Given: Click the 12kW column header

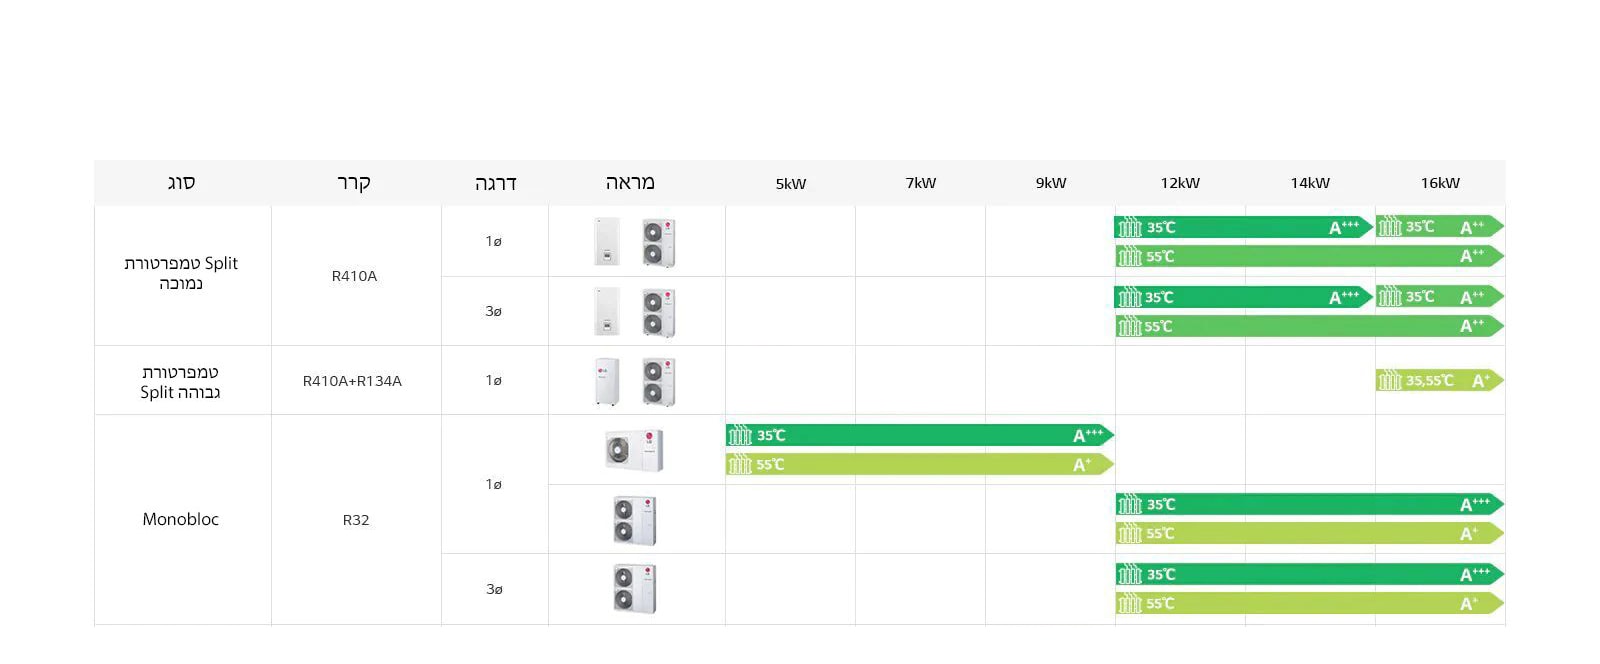Looking at the screenshot, I should 1180,183.
